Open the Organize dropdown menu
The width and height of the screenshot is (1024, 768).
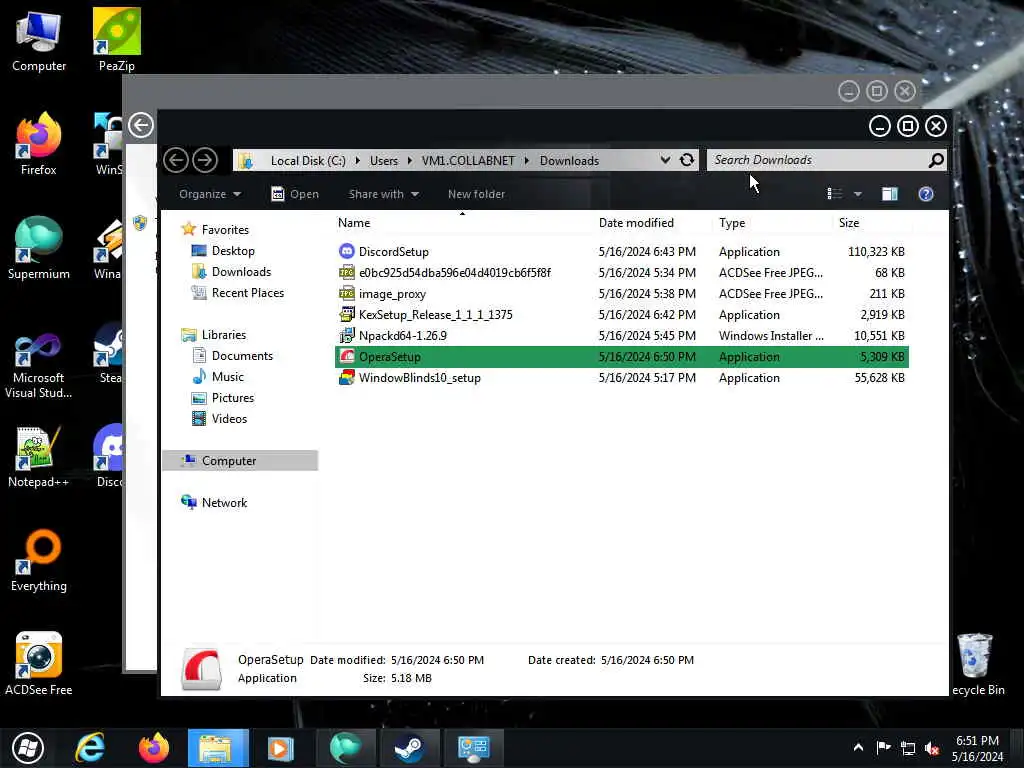[210, 194]
